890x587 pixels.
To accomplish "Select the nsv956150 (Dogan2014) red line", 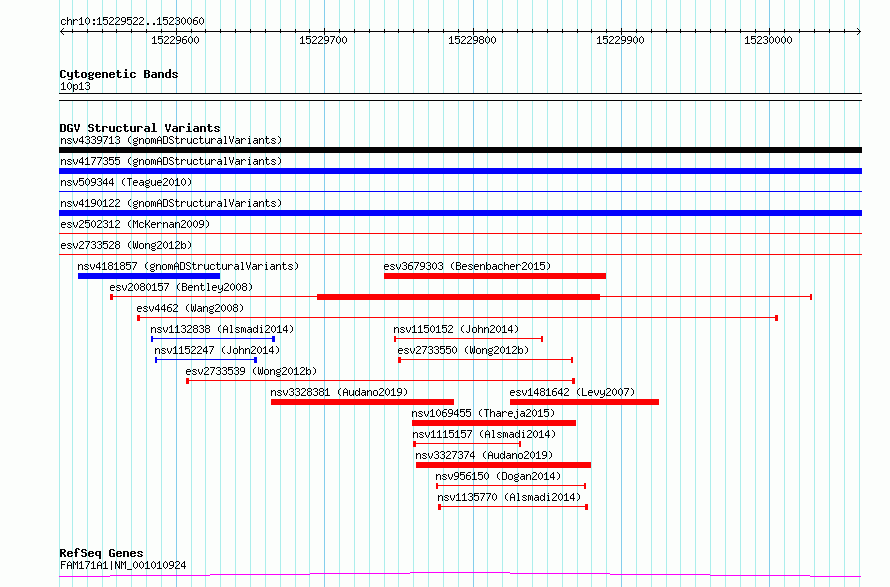I will pyautogui.click(x=511, y=486).
